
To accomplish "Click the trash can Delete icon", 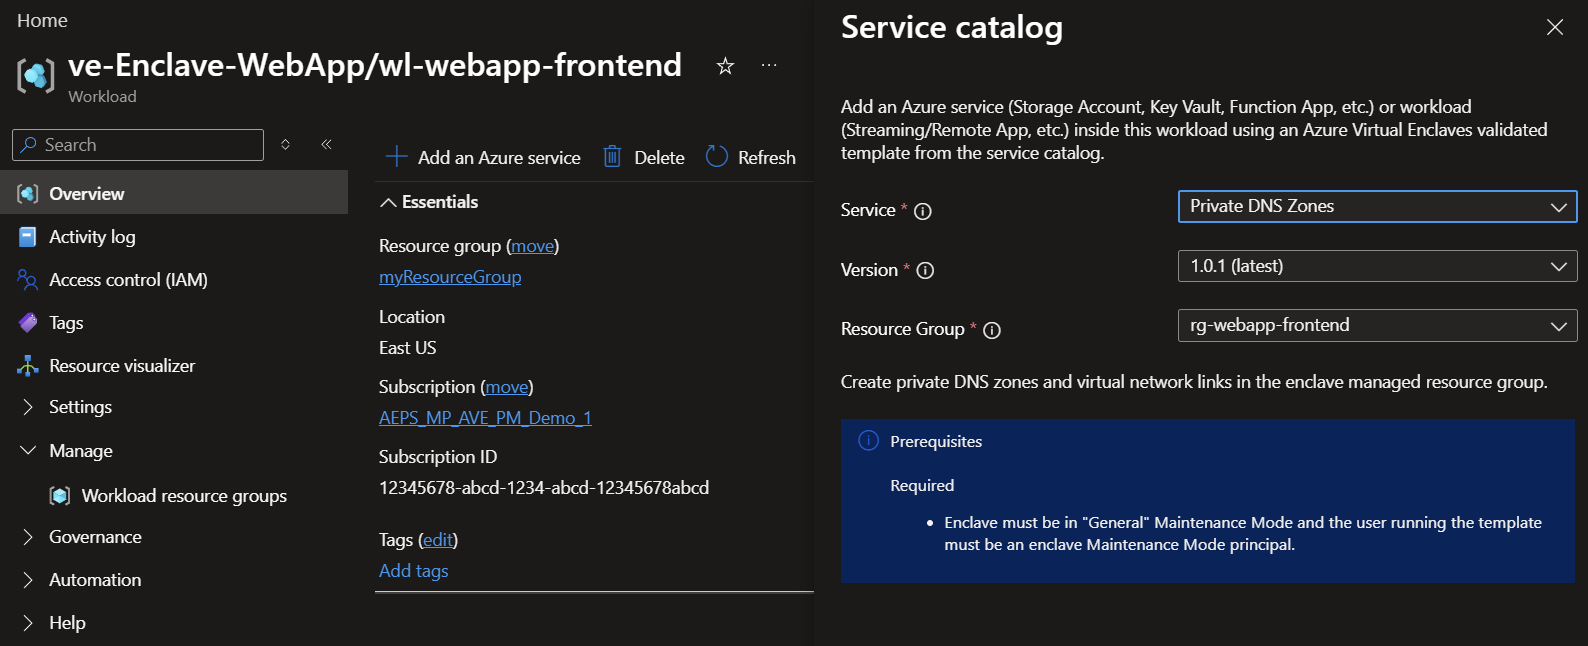I will click(613, 157).
